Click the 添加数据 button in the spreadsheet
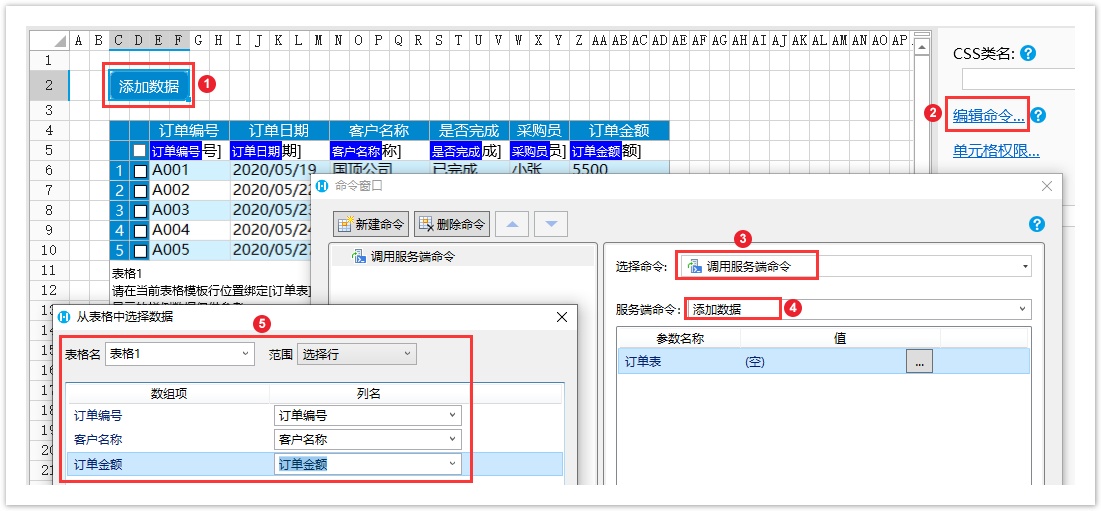1101x511 pixels. point(149,86)
